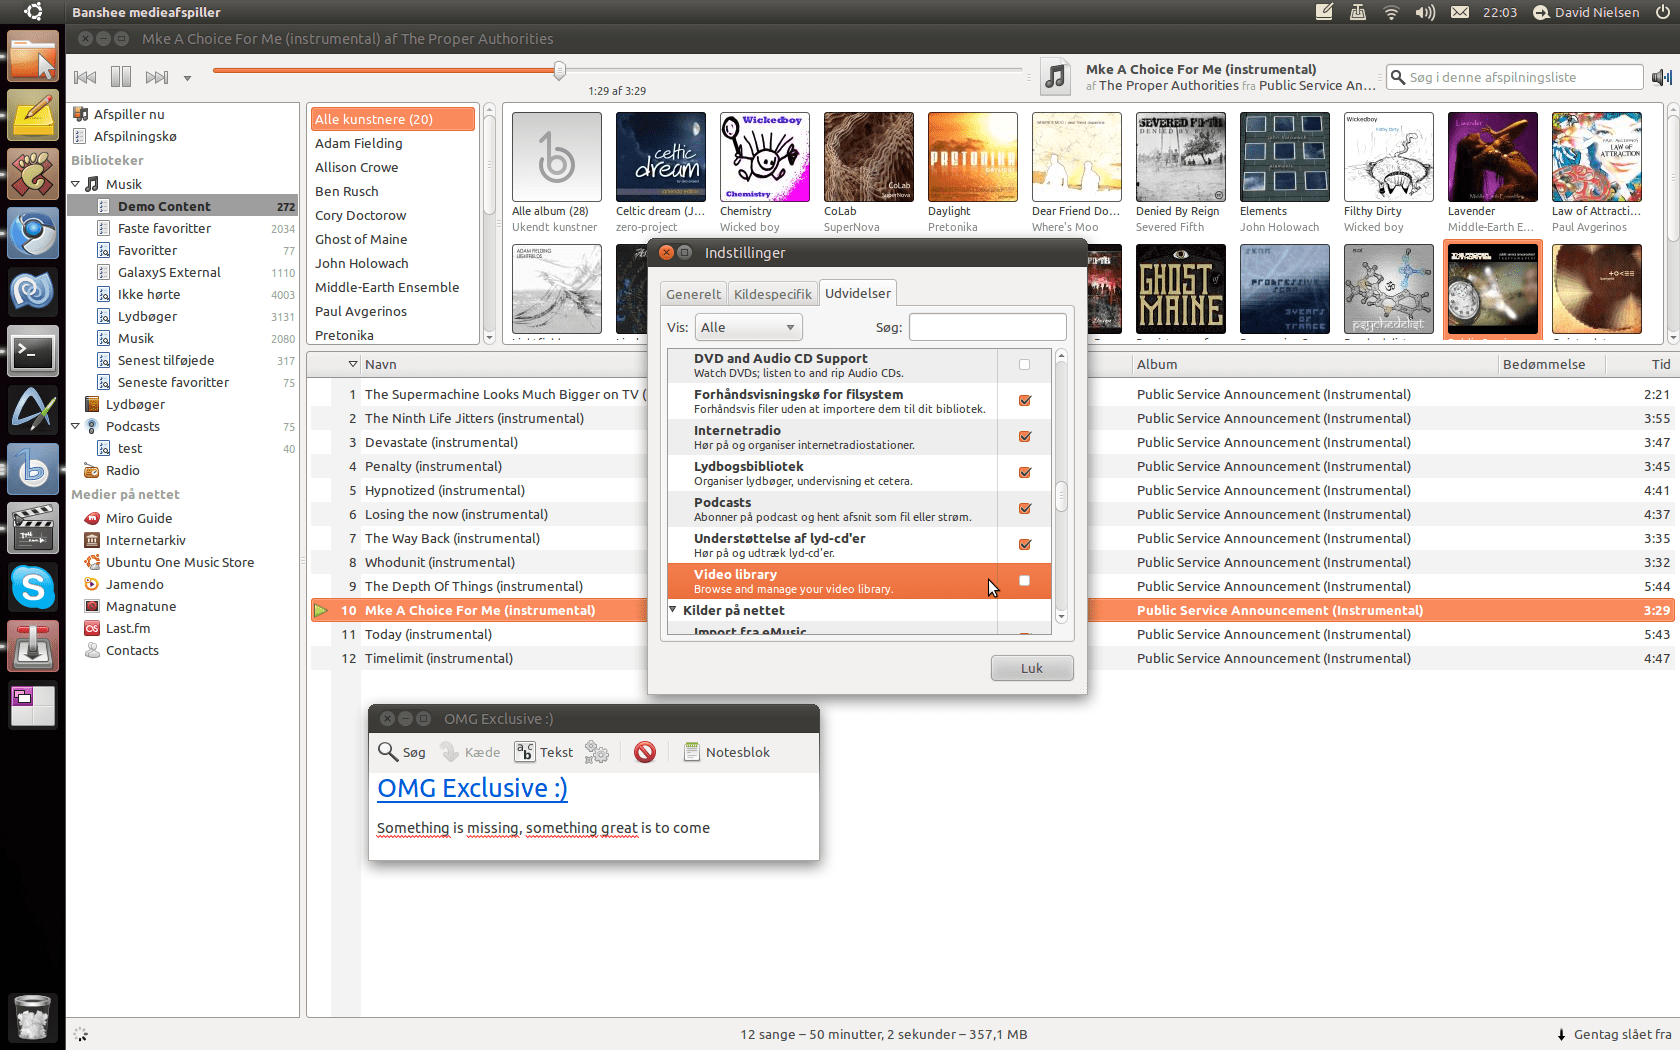This screenshot has width=1680, height=1050.
Task: Collapse the Musik library tree
Action: click(75, 184)
